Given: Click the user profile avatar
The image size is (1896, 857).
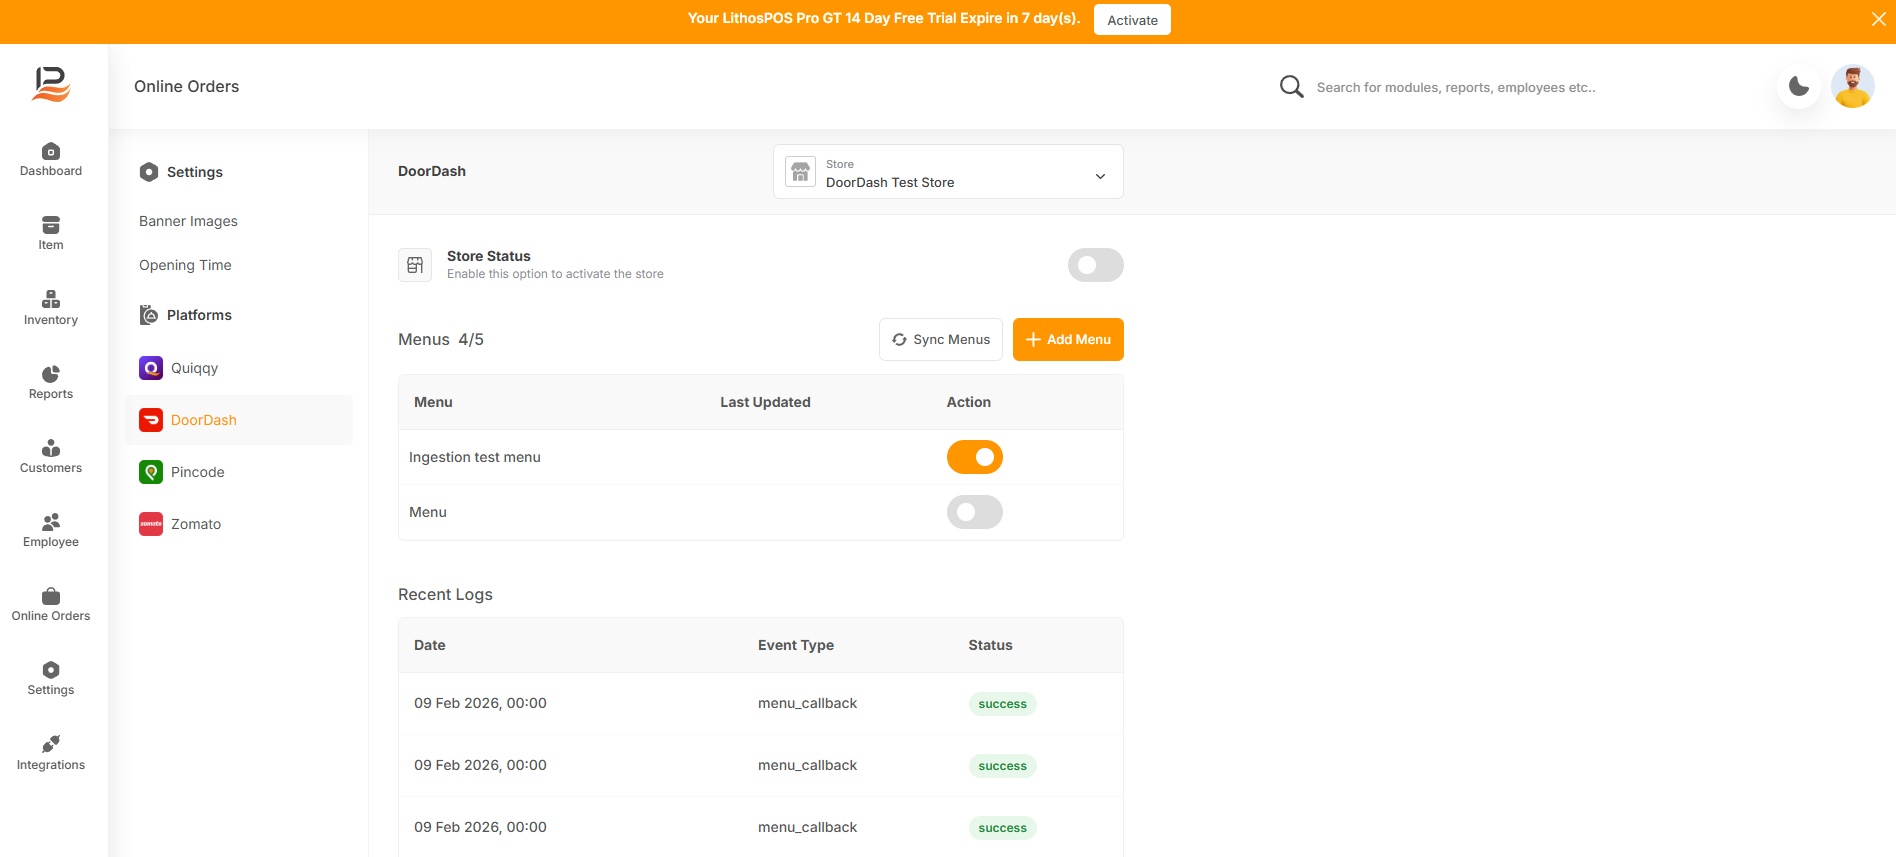Looking at the screenshot, I should (x=1852, y=87).
